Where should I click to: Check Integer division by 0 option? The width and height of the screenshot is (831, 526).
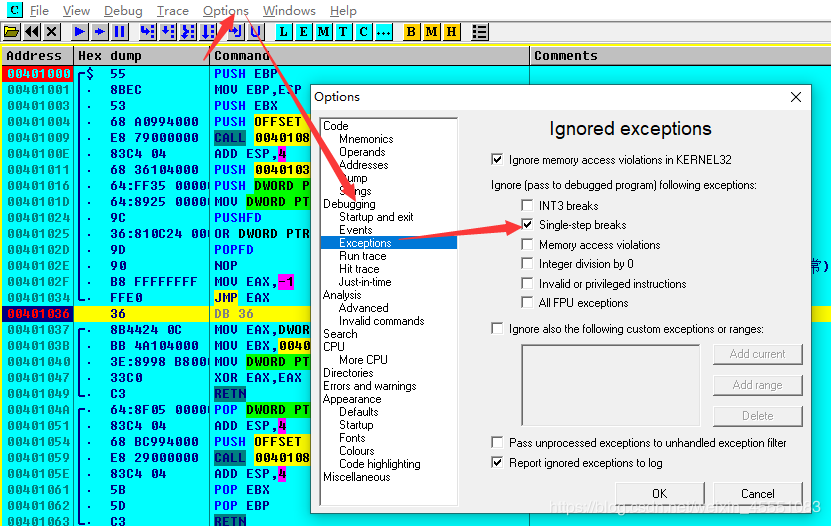click(x=527, y=263)
